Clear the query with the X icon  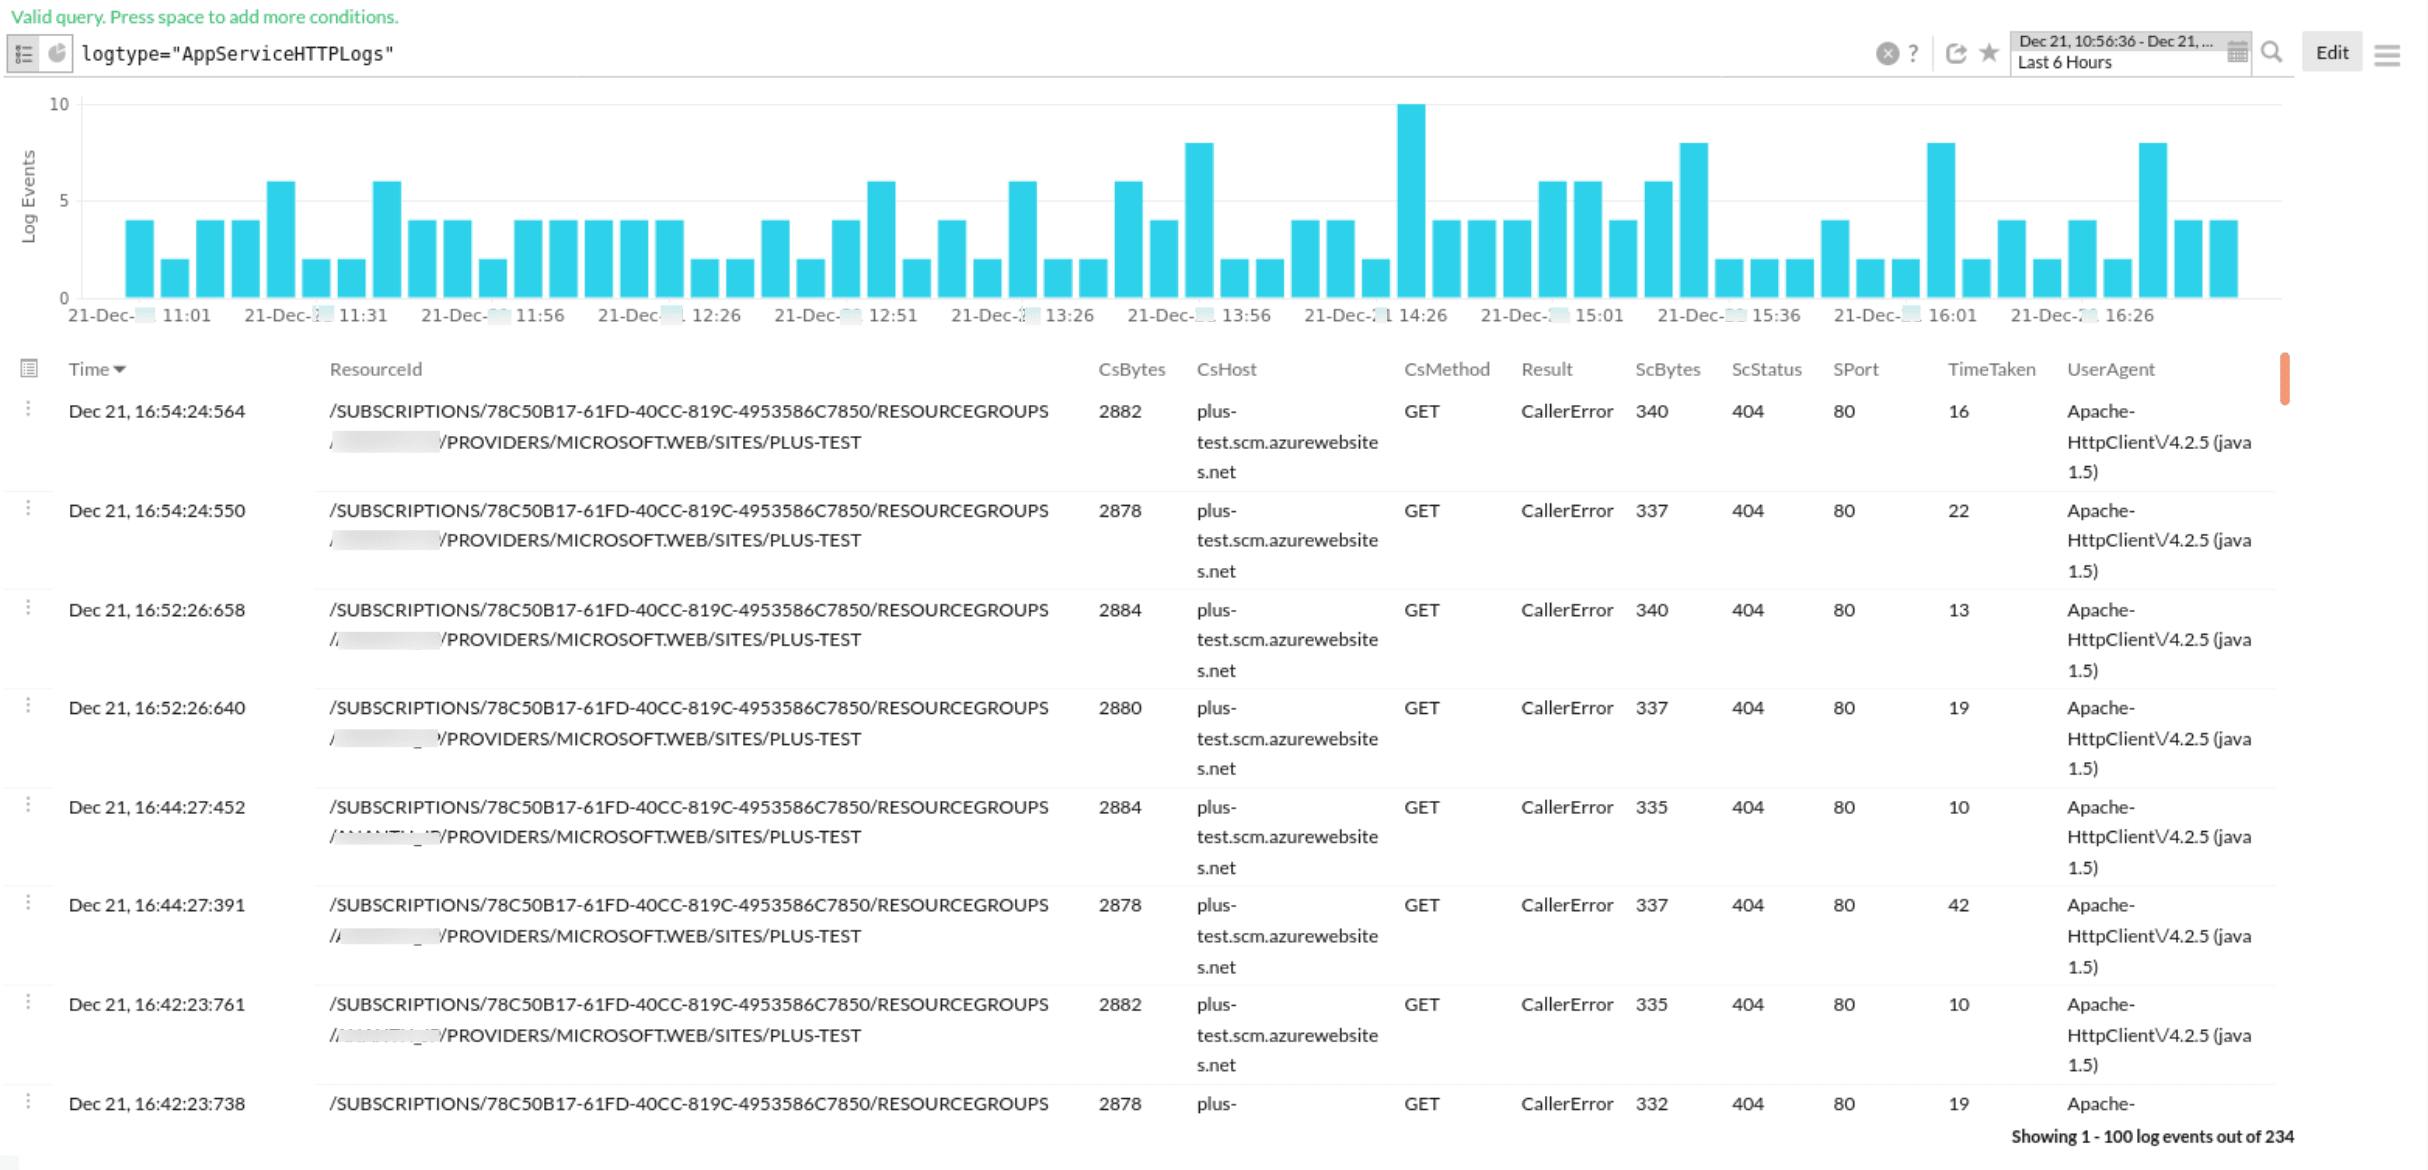pyautogui.click(x=1886, y=54)
